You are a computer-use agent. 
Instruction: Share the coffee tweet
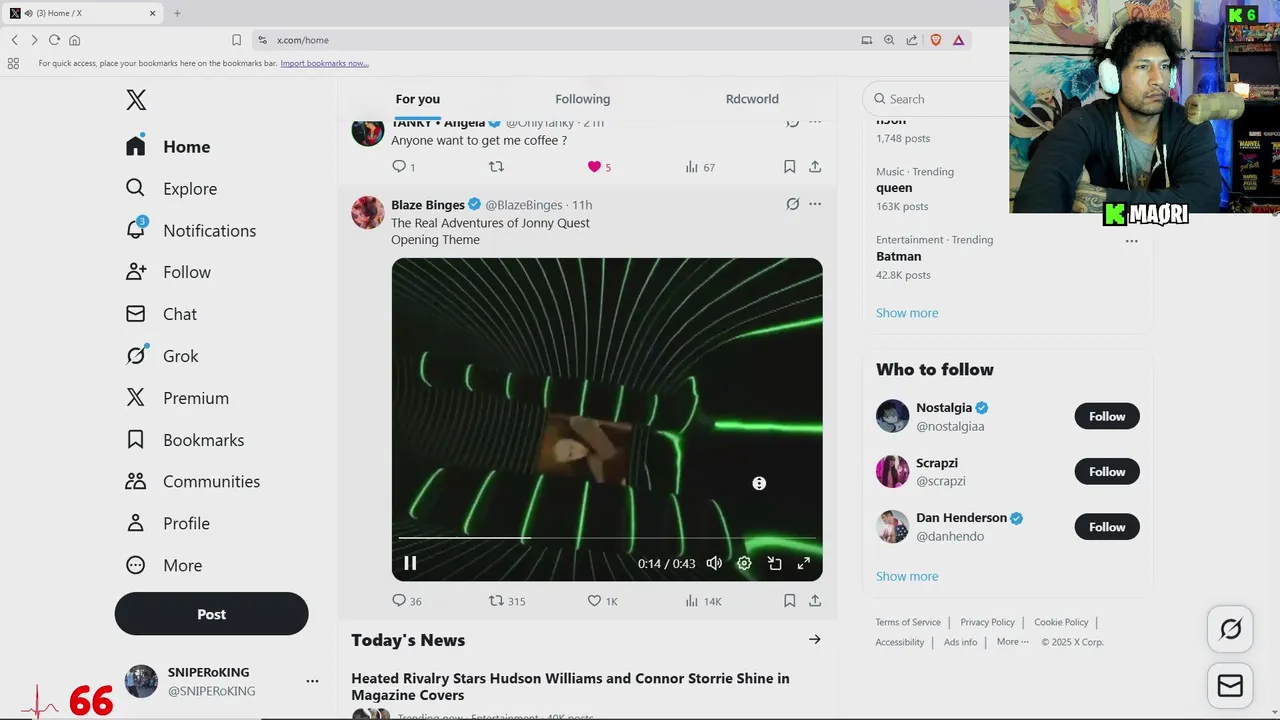815,167
